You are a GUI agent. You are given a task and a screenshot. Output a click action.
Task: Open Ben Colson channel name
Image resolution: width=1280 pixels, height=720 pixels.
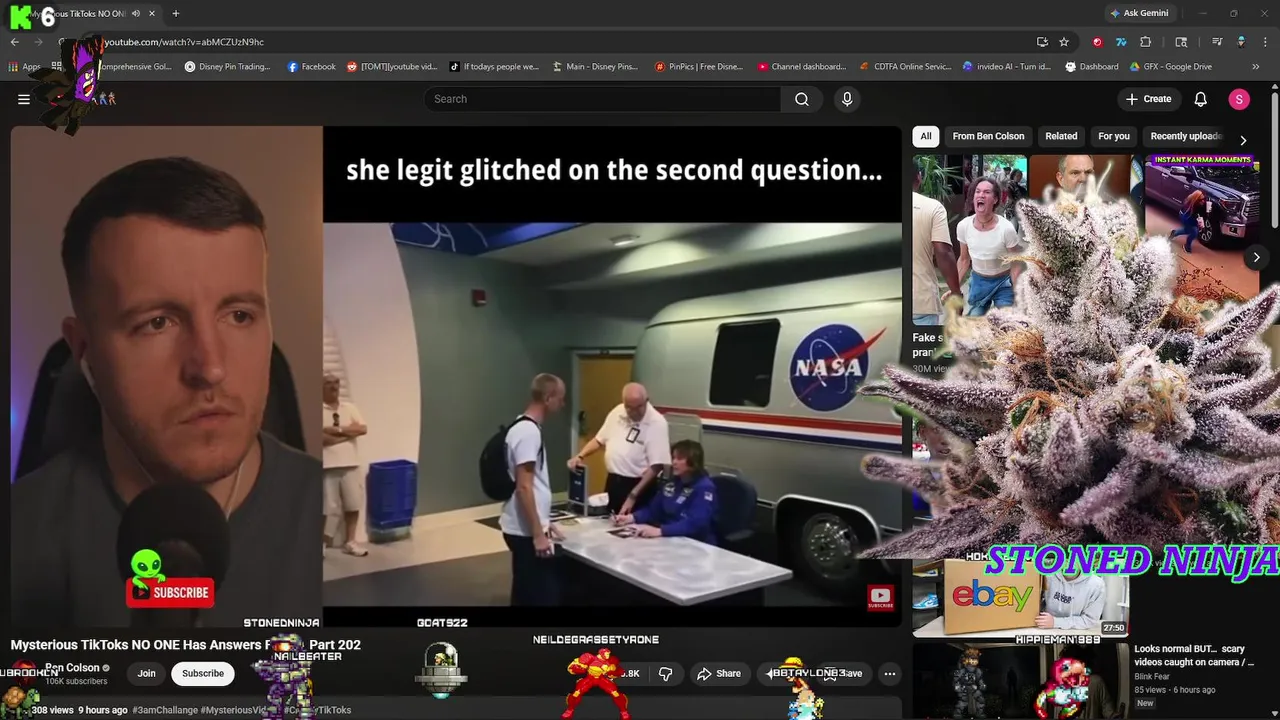72,668
